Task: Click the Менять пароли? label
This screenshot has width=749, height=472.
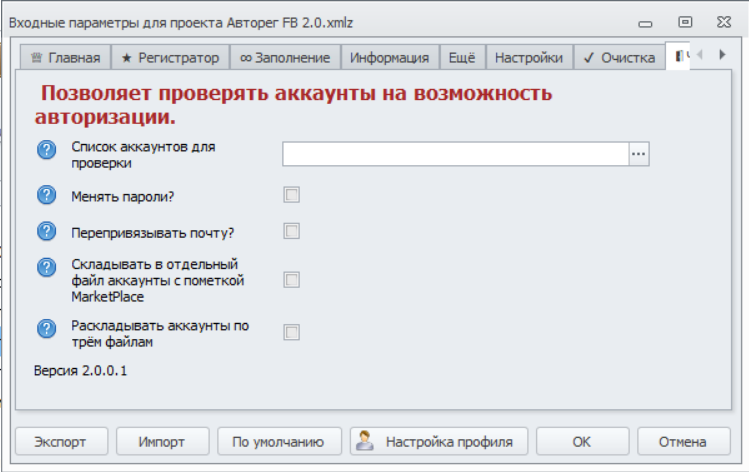Action: (123, 197)
